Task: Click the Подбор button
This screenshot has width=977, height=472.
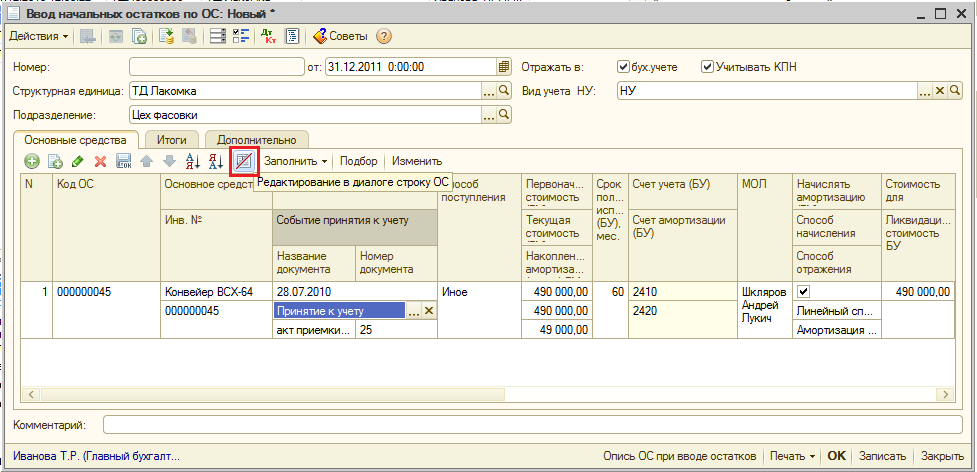Action: coord(359,161)
